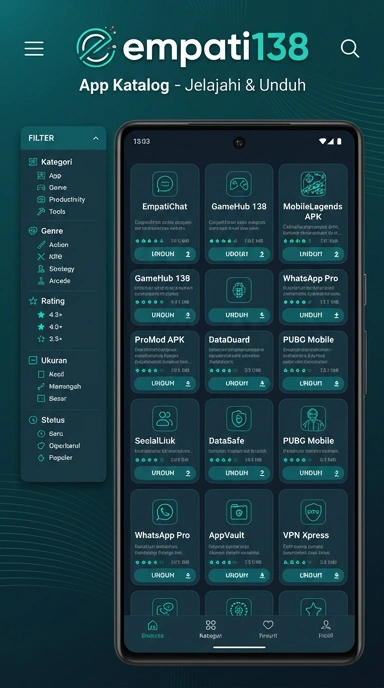
Task: Switch to the Kategori bottom tab
Action: click(x=211, y=629)
